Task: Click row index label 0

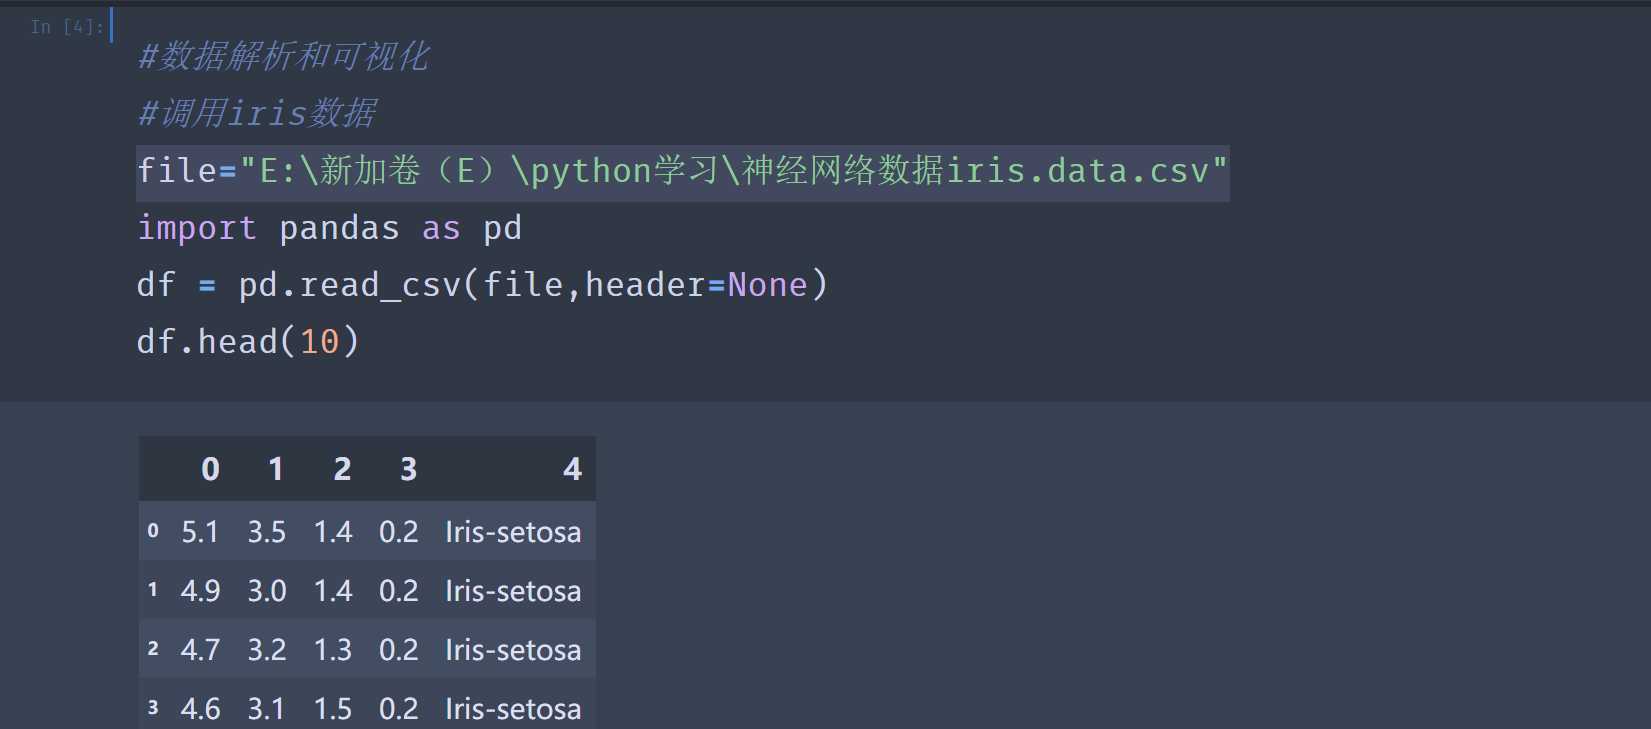Action: click(153, 531)
